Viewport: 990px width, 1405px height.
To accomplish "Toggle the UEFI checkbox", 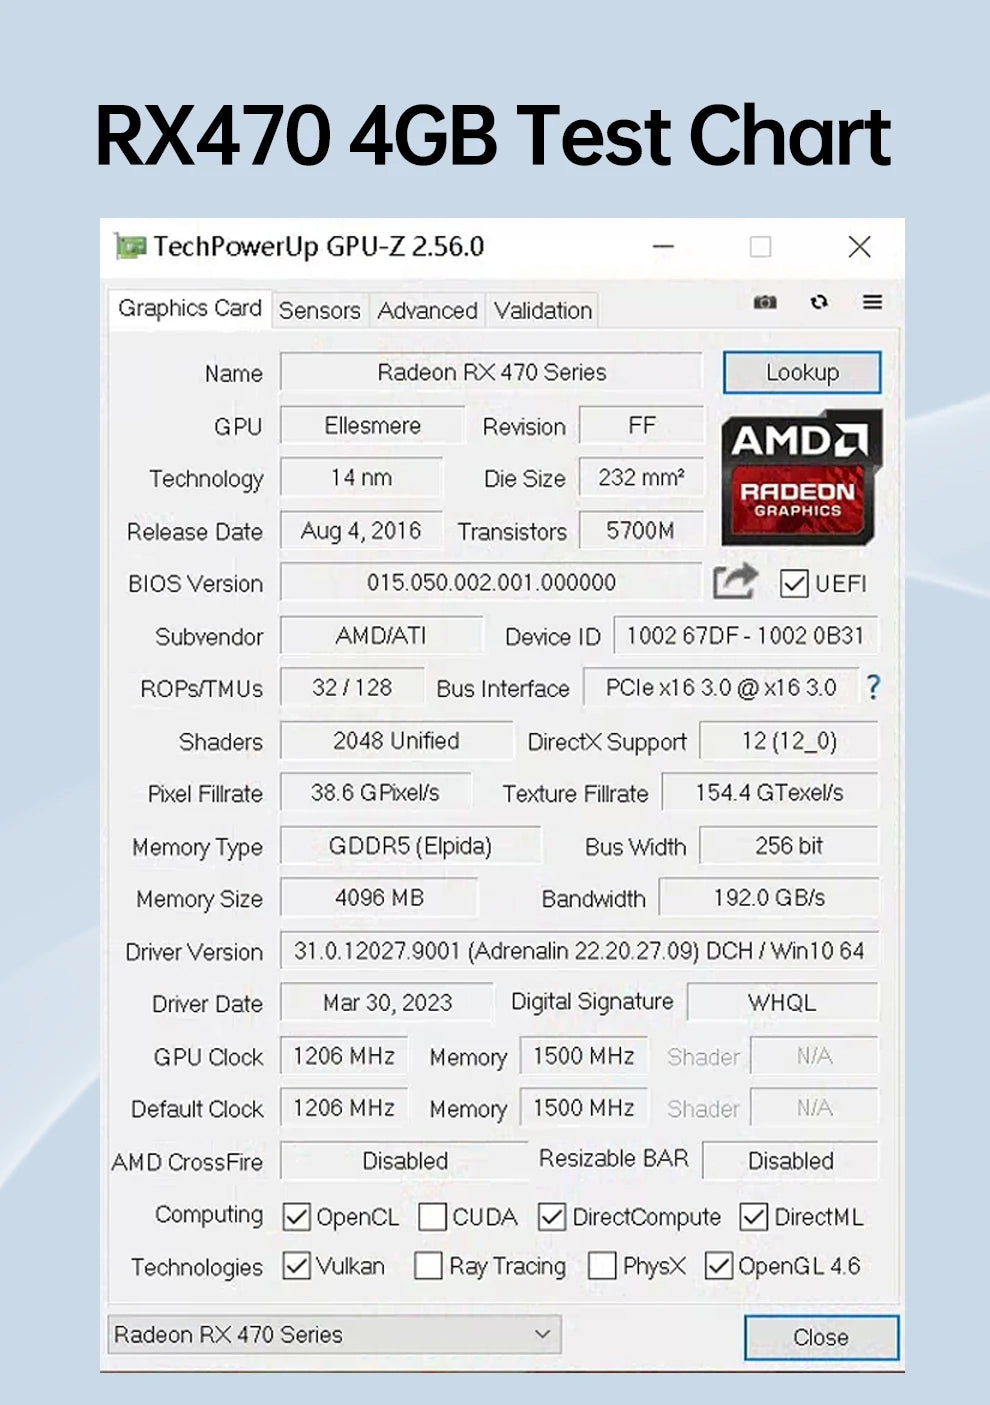I will pyautogui.click(x=794, y=583).
